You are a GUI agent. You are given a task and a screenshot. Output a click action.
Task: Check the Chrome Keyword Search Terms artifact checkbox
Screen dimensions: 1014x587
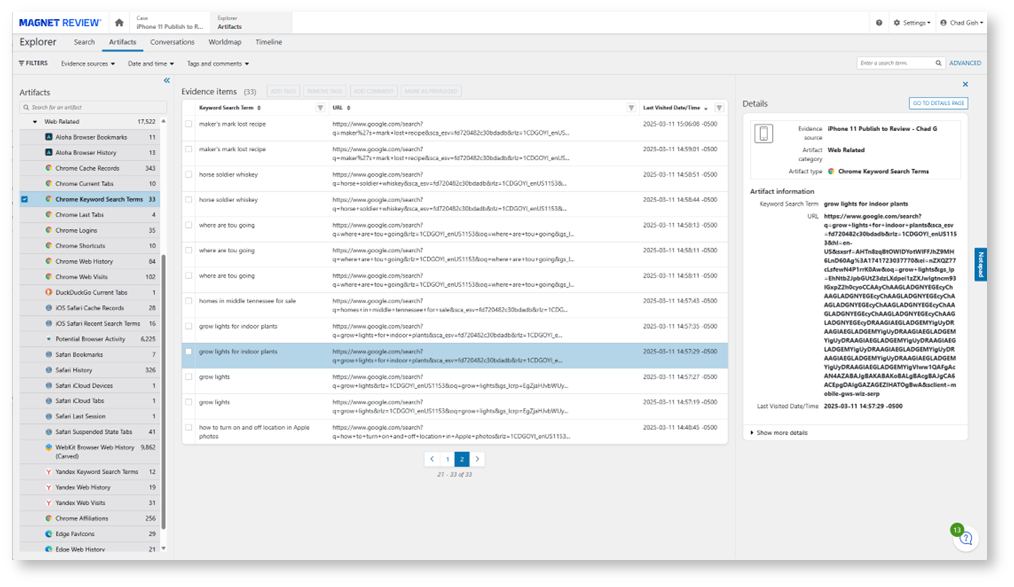tap(24, 198)
